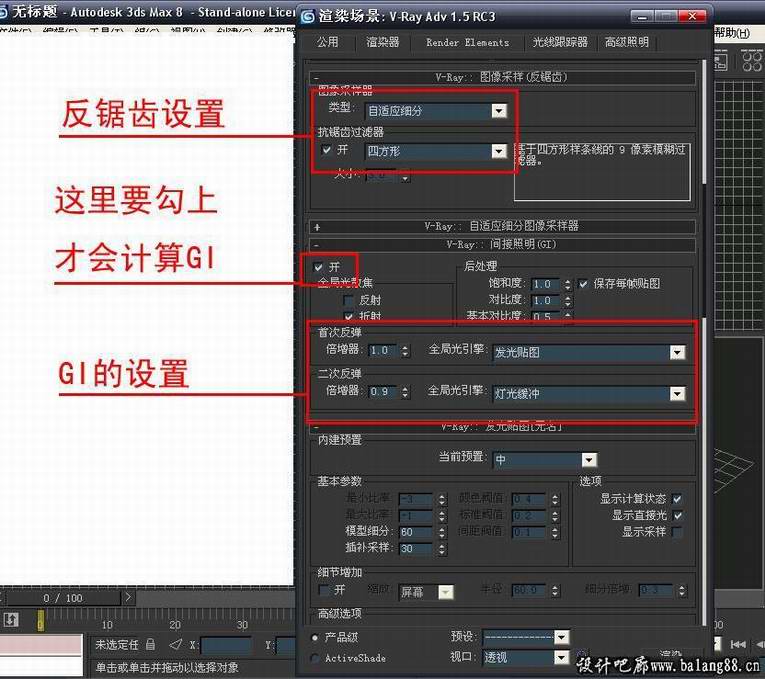Adjust the 对比度 spinner arrows

(567, 300)
